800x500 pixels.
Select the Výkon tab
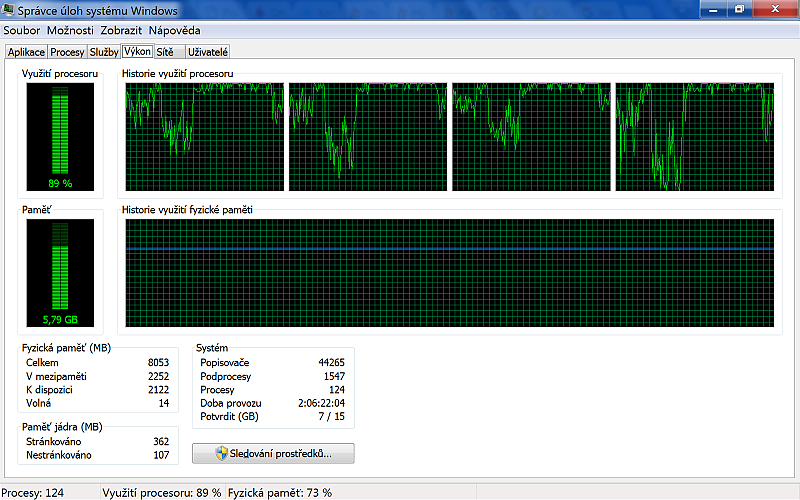click(137, 51)
